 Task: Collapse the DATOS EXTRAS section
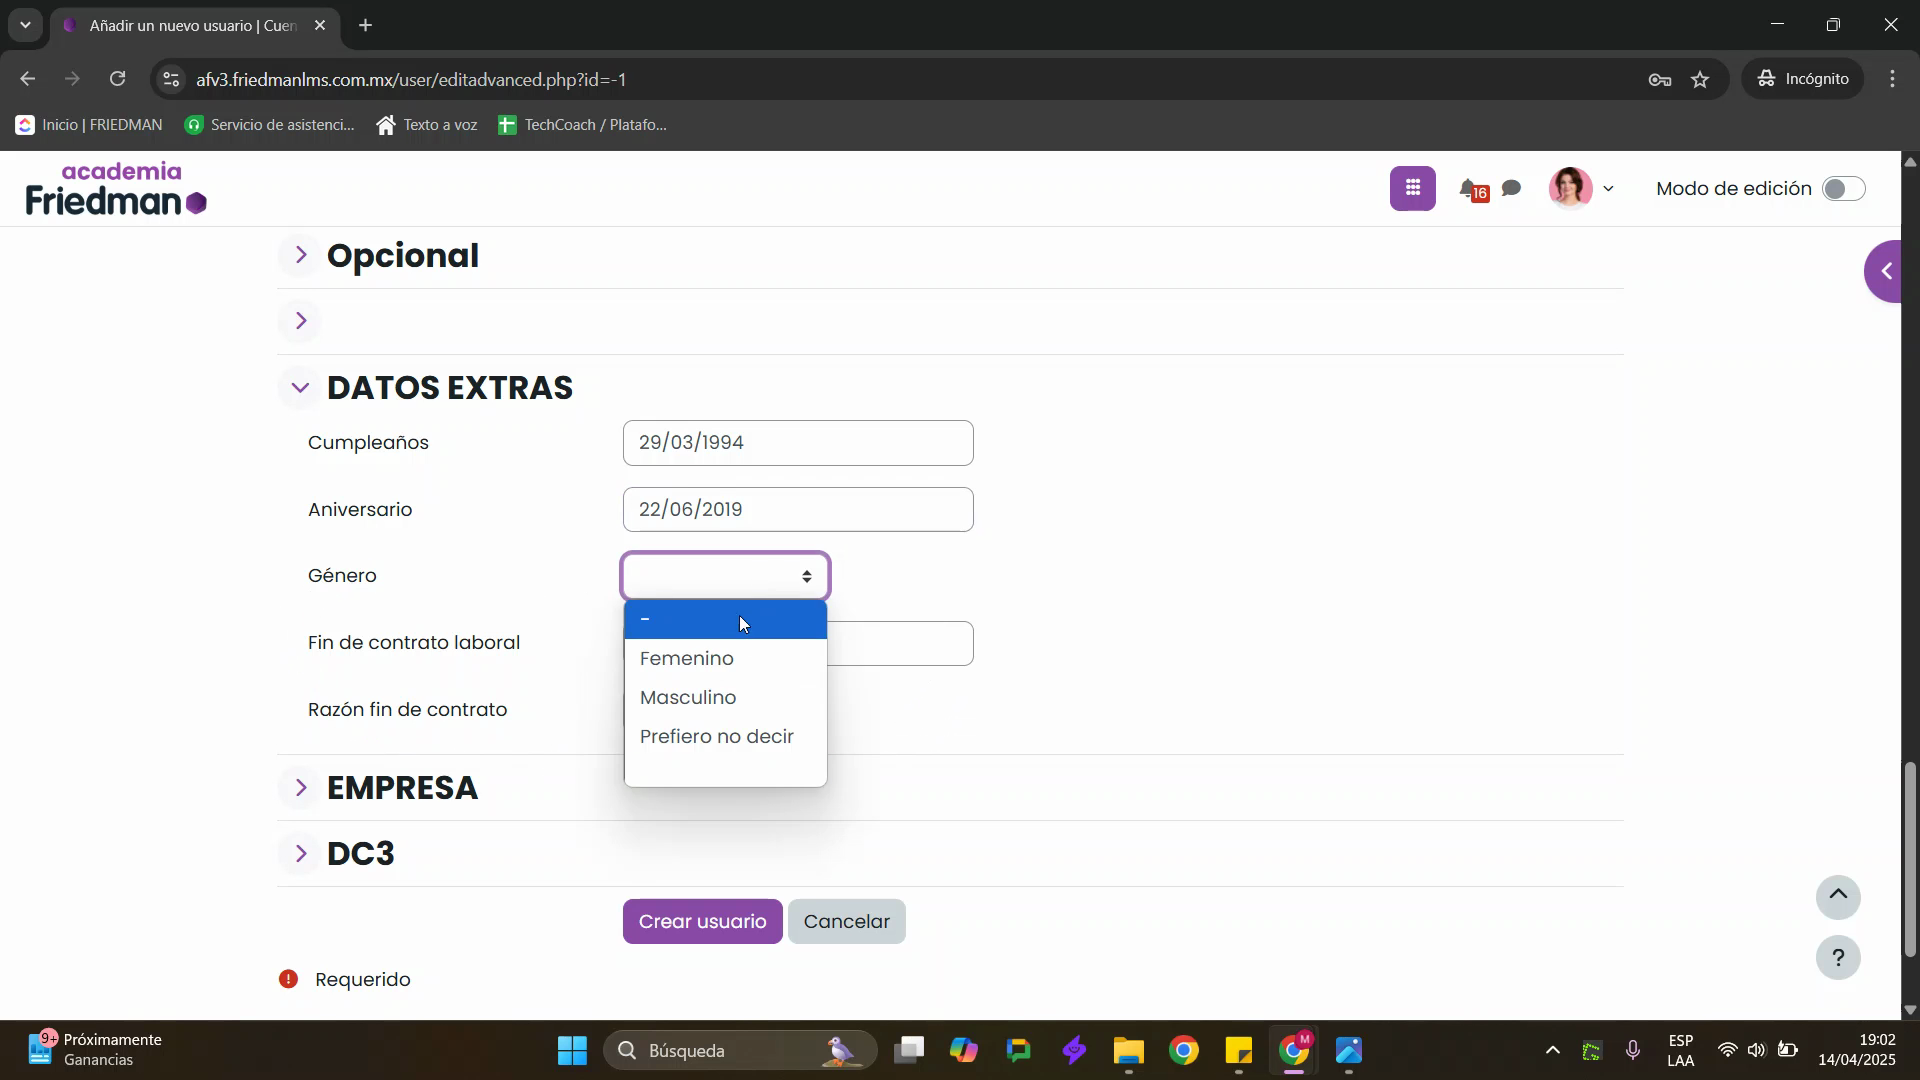click(301, 388)
